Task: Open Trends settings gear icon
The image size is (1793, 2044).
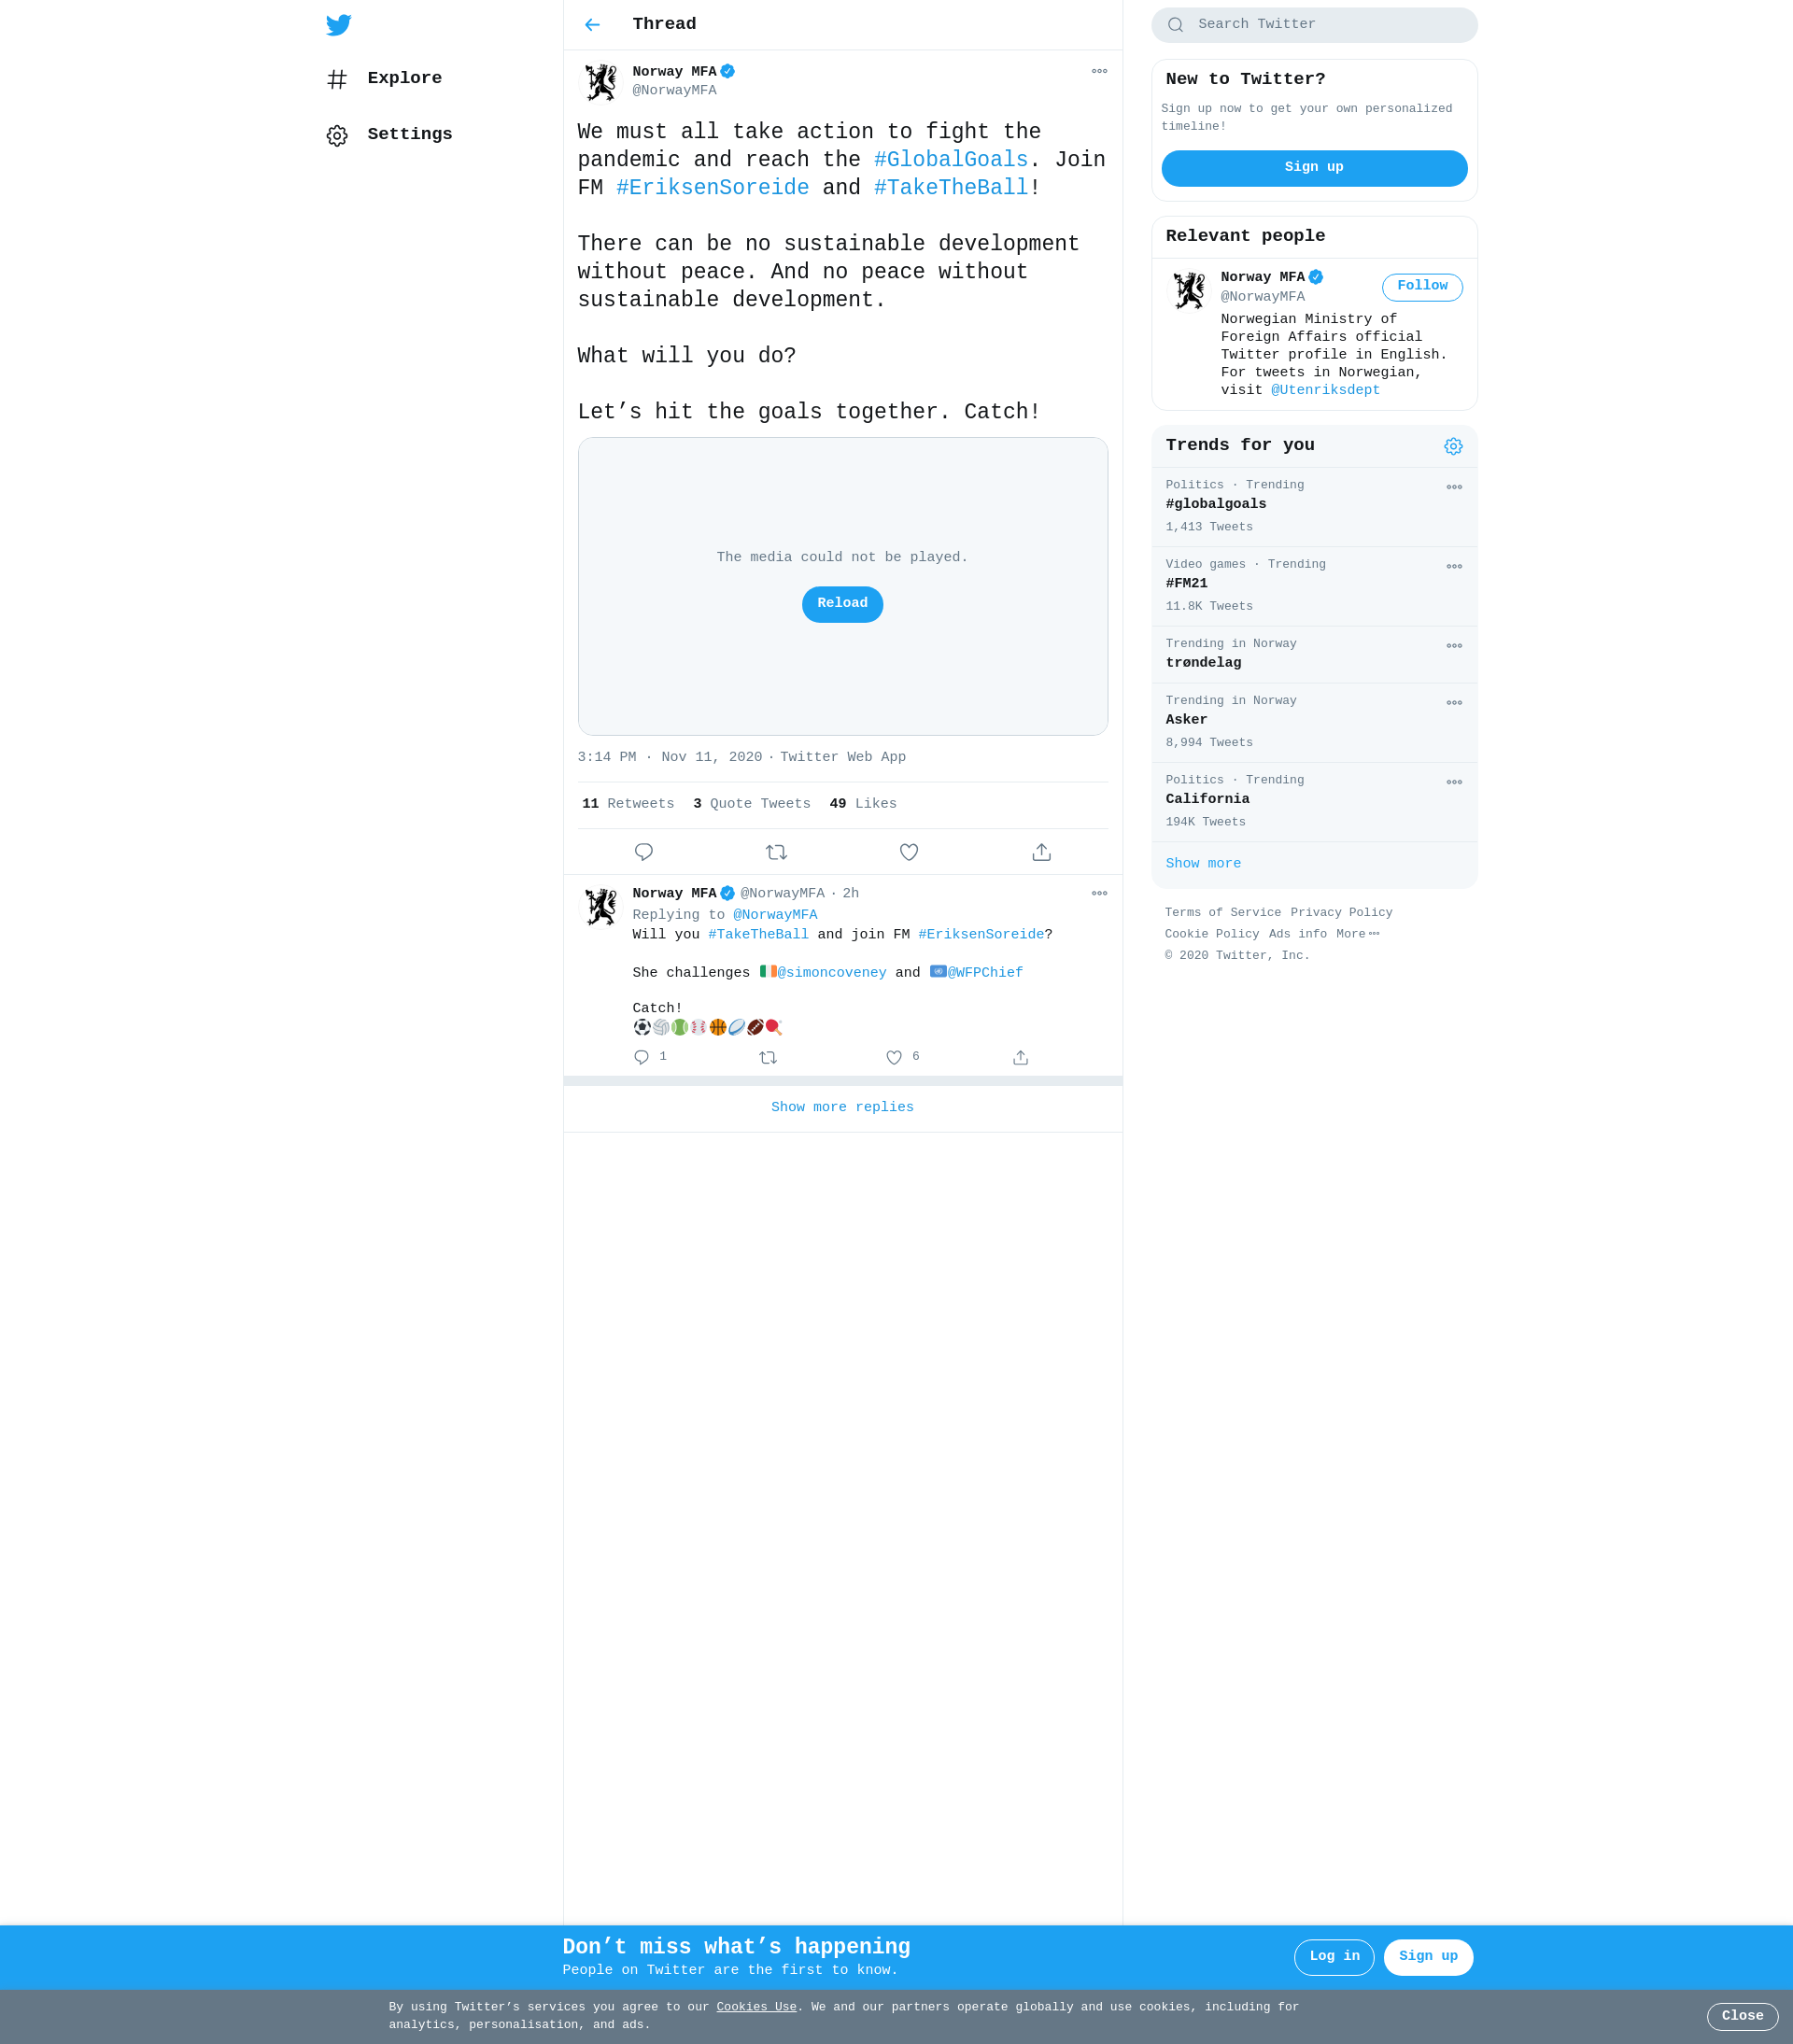Action: 1453,446
